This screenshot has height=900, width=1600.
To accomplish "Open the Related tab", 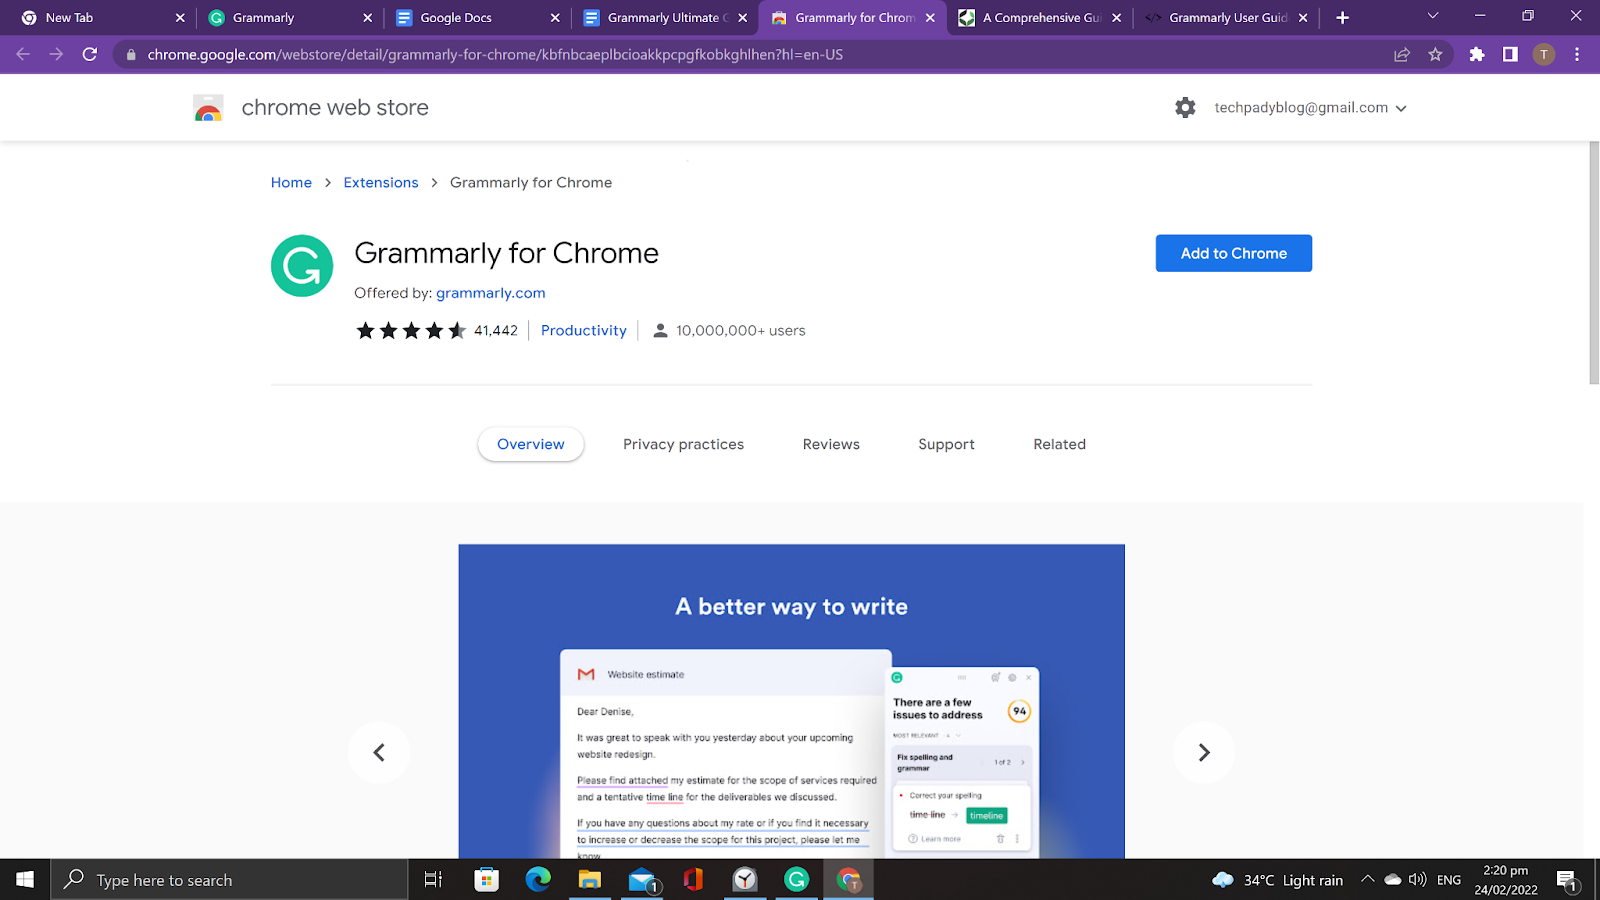I will [1059, 444].
